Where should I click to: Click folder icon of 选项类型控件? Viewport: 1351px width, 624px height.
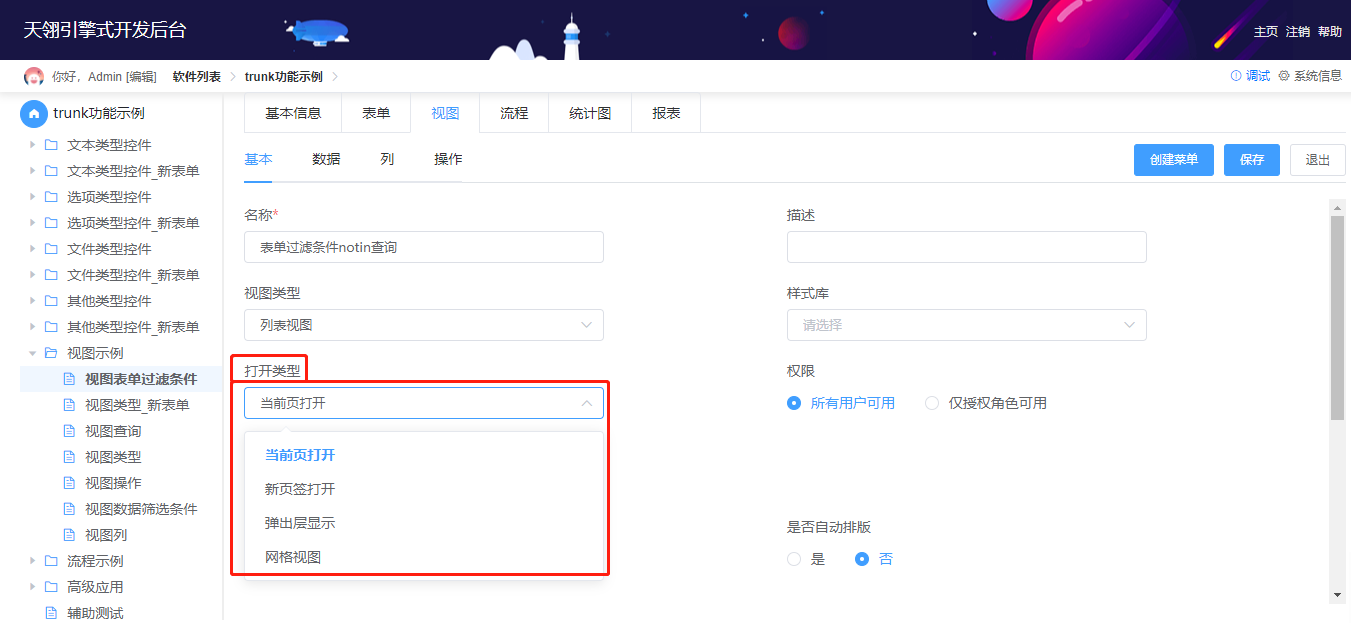[x=51, y=197]
